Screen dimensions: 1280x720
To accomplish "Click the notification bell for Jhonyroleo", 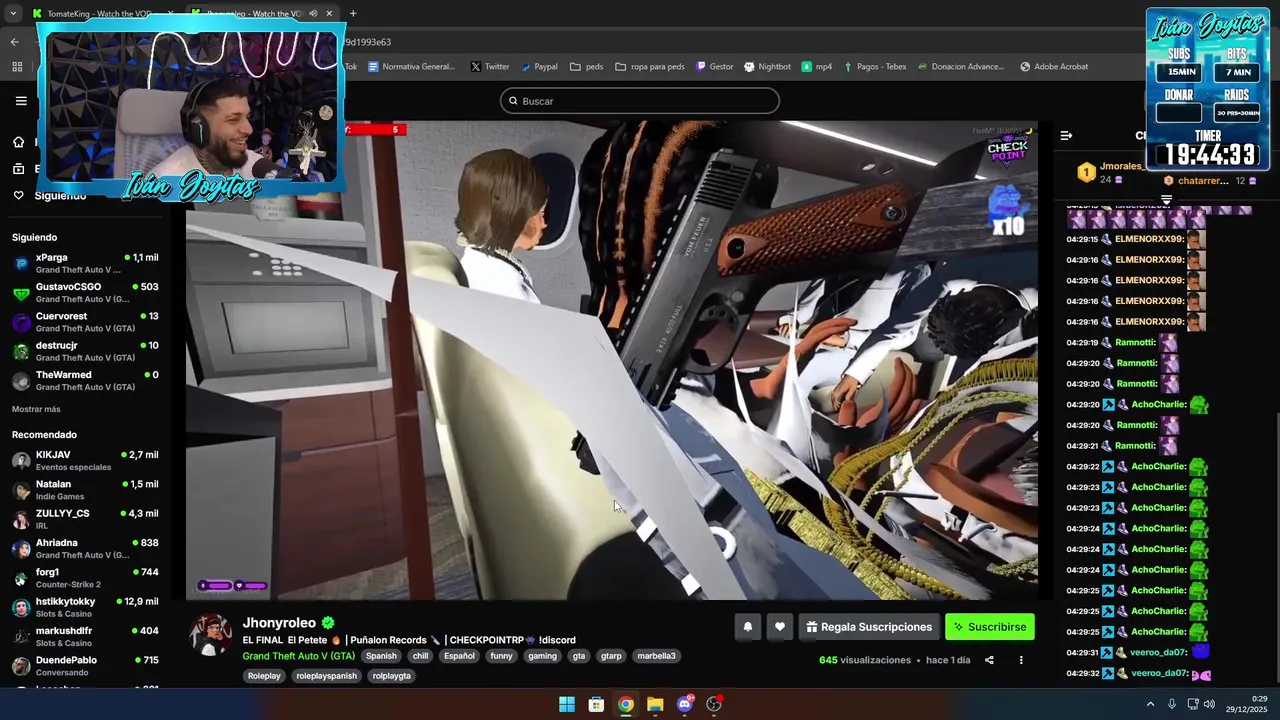I will point(747,627).
